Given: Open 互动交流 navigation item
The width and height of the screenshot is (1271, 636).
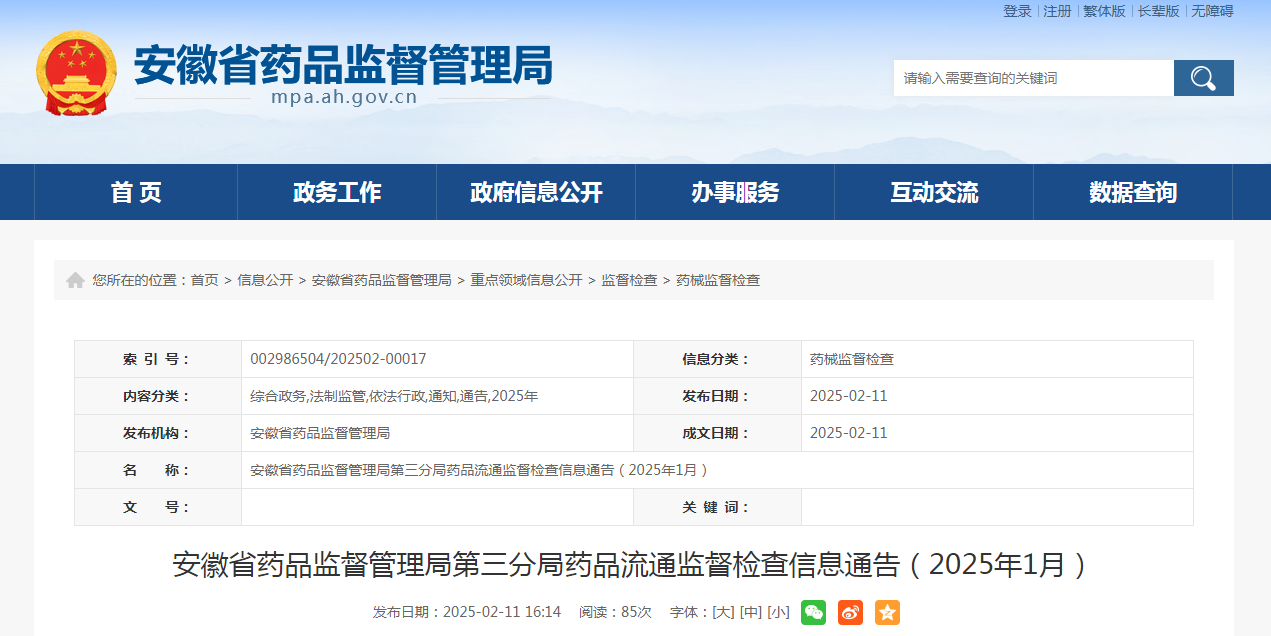Looking at the screenshot, I should [934, 192].
